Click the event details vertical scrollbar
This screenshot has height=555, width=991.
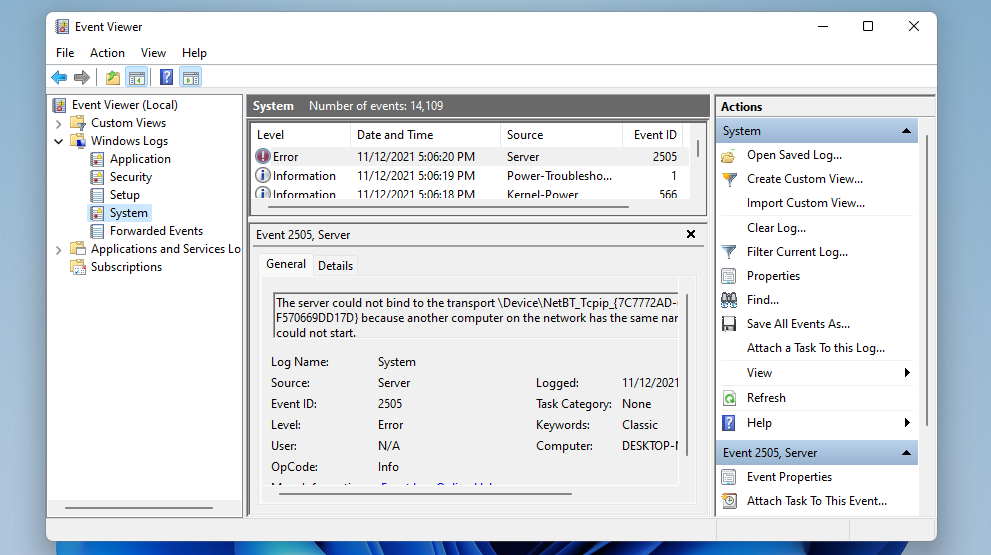pyautogui.click(x=687, y=375)
